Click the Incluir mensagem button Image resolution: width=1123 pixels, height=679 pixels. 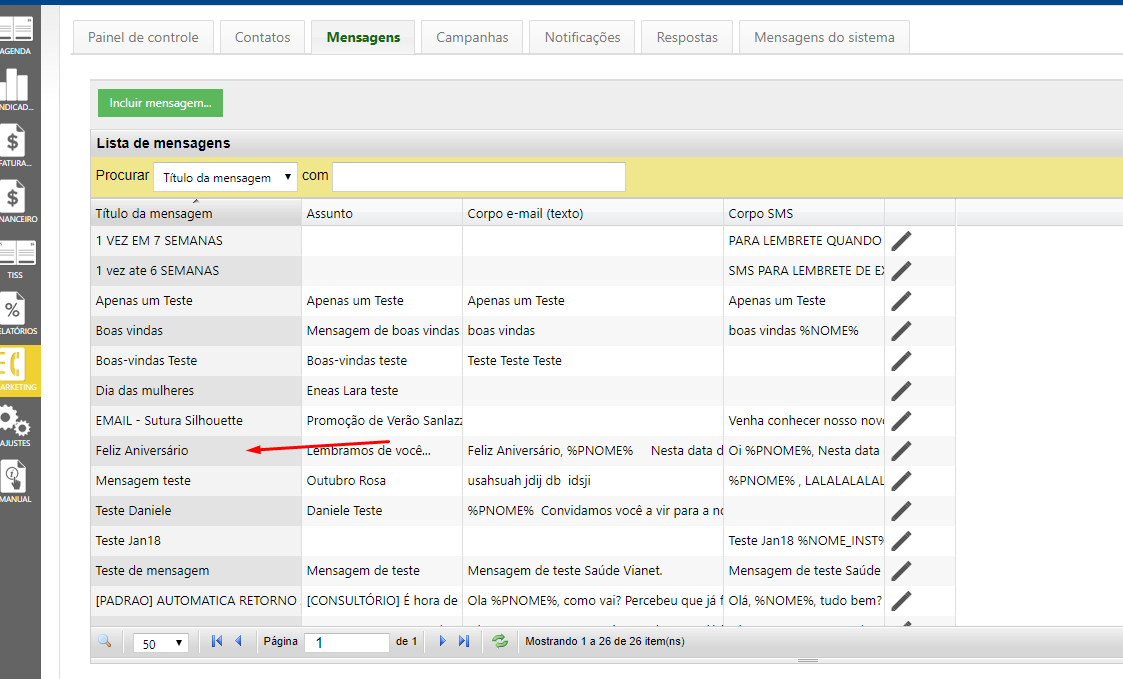coord(160,103)
